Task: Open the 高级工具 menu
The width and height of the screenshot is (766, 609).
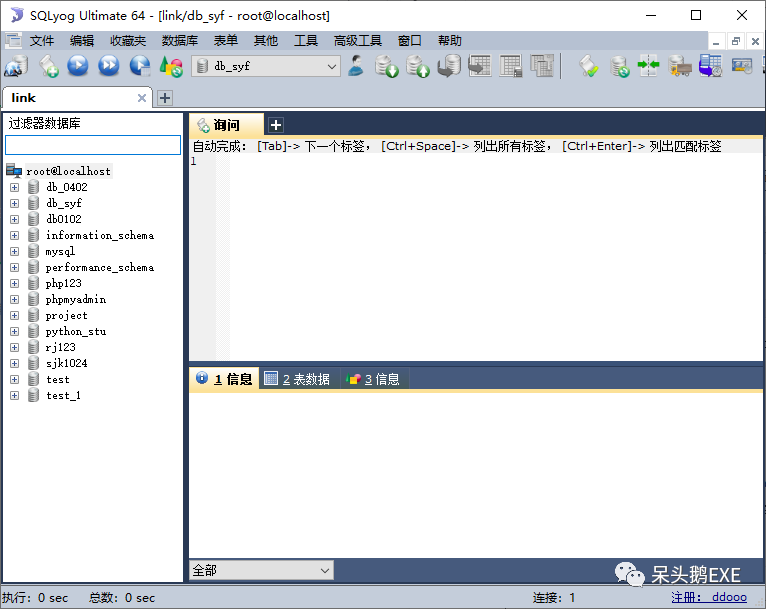Action: pyautogui.click(x=358, y=41)
